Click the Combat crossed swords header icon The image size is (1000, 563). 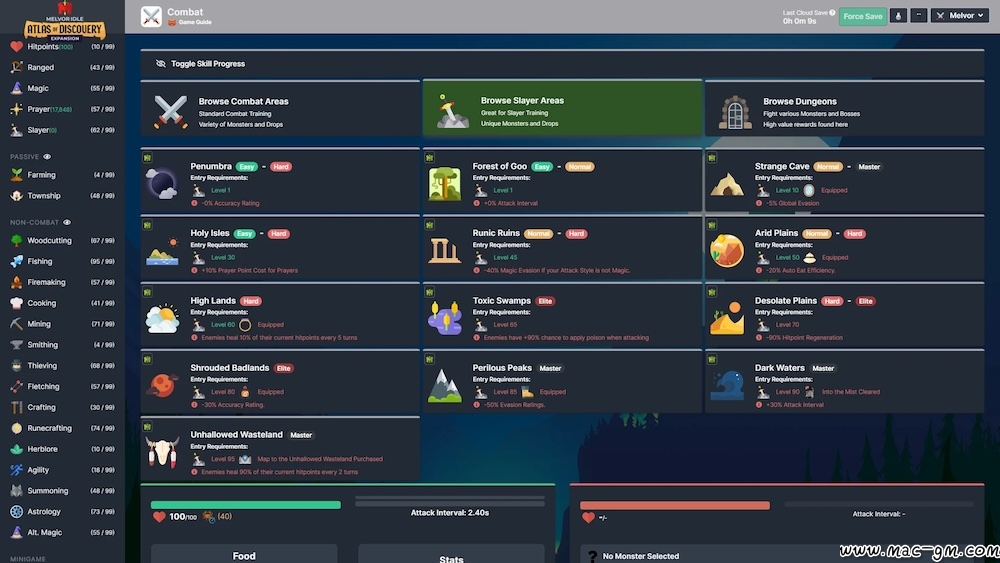click(151, 16)
